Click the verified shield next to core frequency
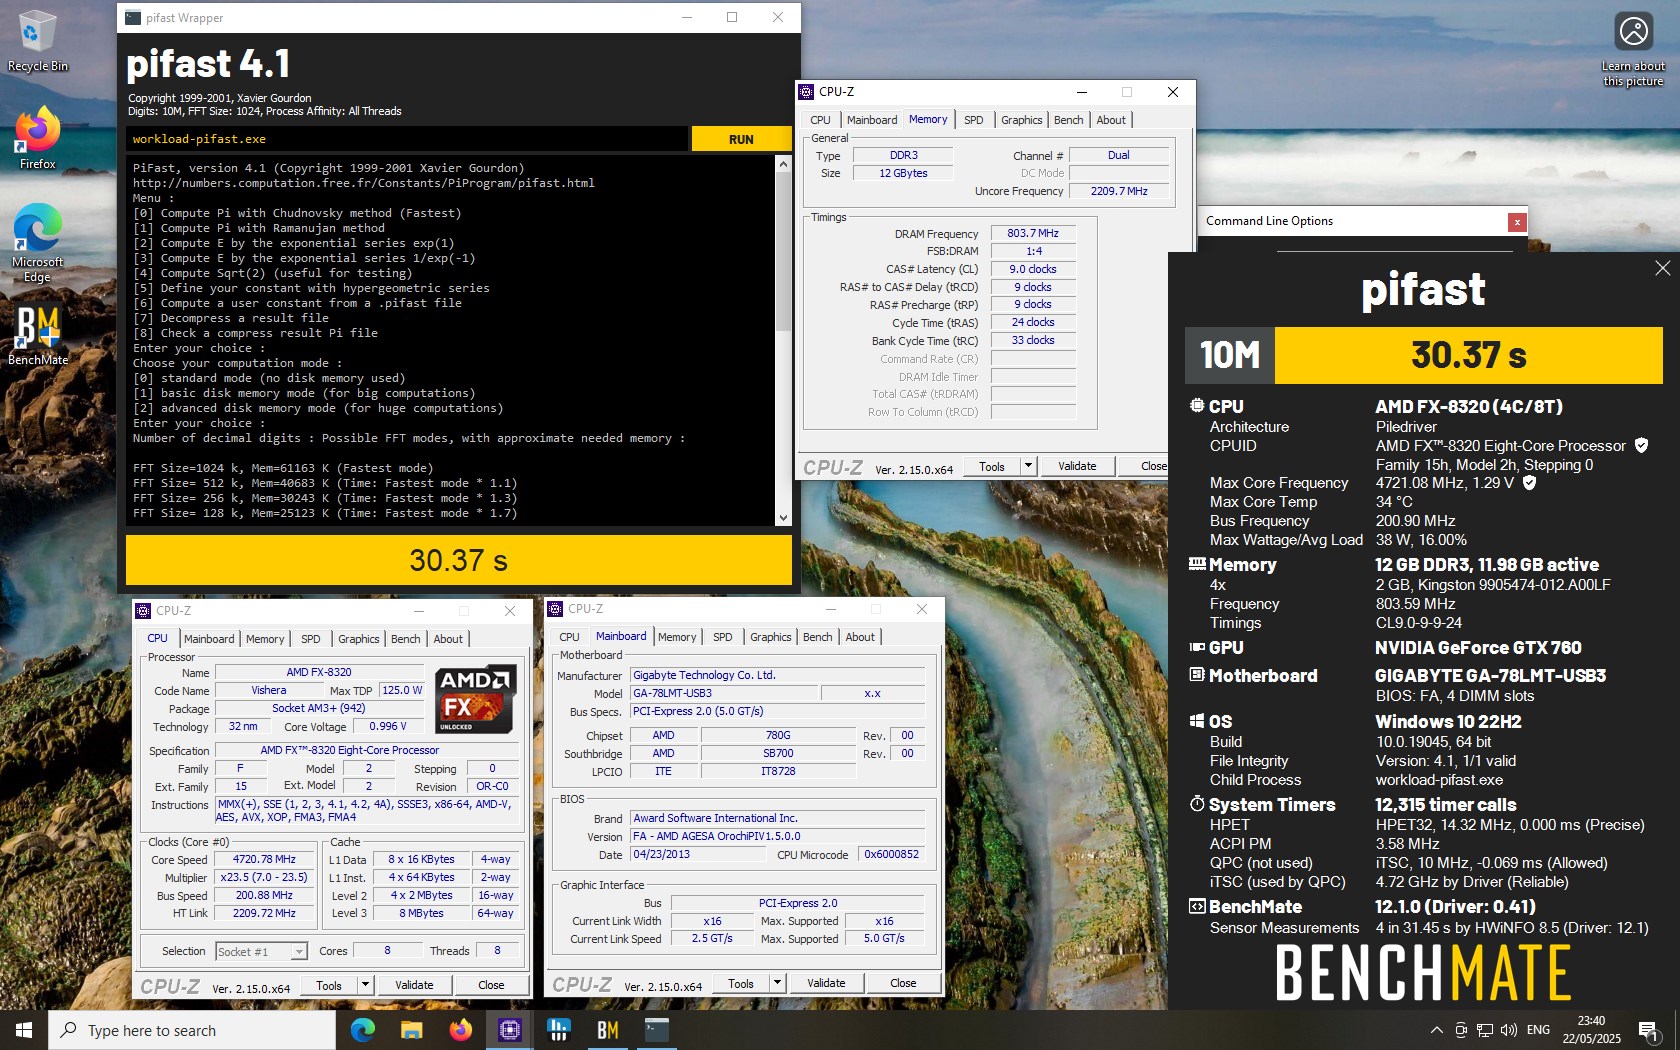This screenshot has height=1050, width=1680. coord(1529,483)
